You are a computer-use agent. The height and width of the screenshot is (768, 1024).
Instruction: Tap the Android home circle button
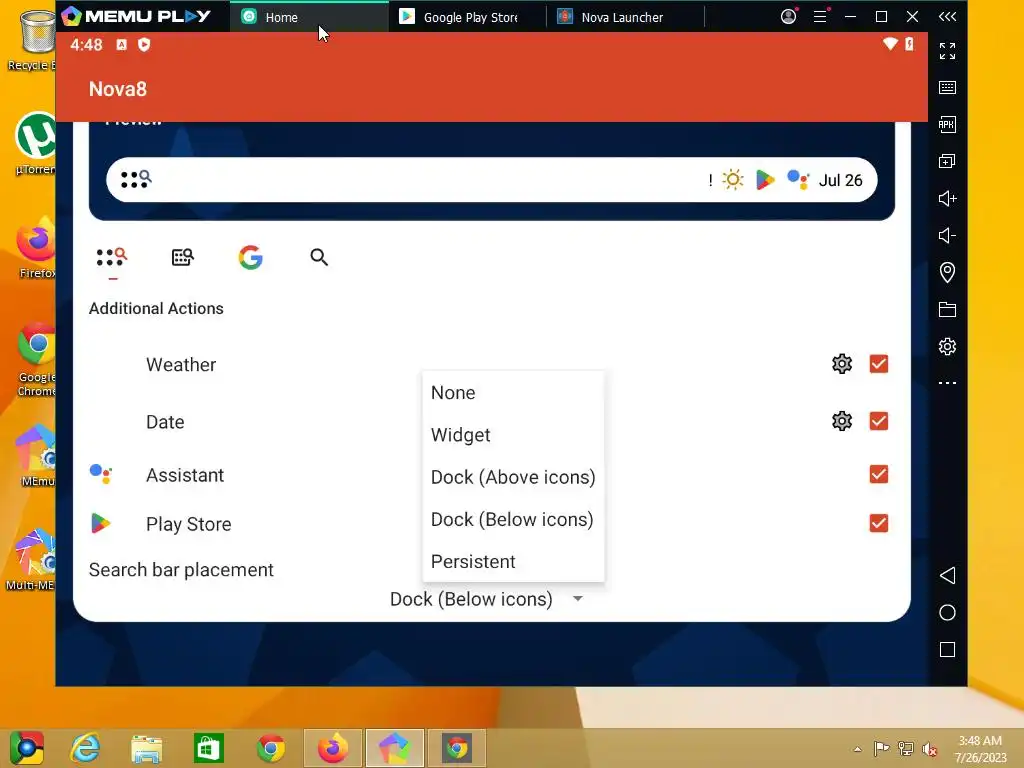[x=947, y=613]
